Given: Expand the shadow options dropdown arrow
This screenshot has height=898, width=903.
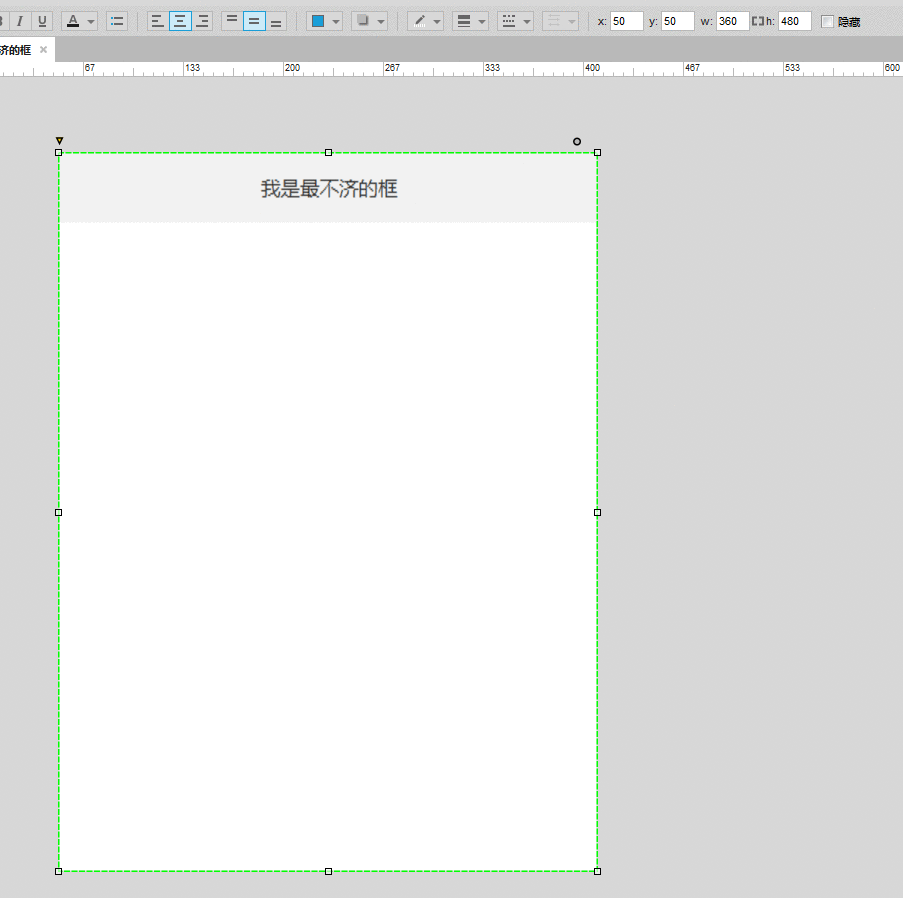Looking at the screenshot, I should (x=381, y=22).
